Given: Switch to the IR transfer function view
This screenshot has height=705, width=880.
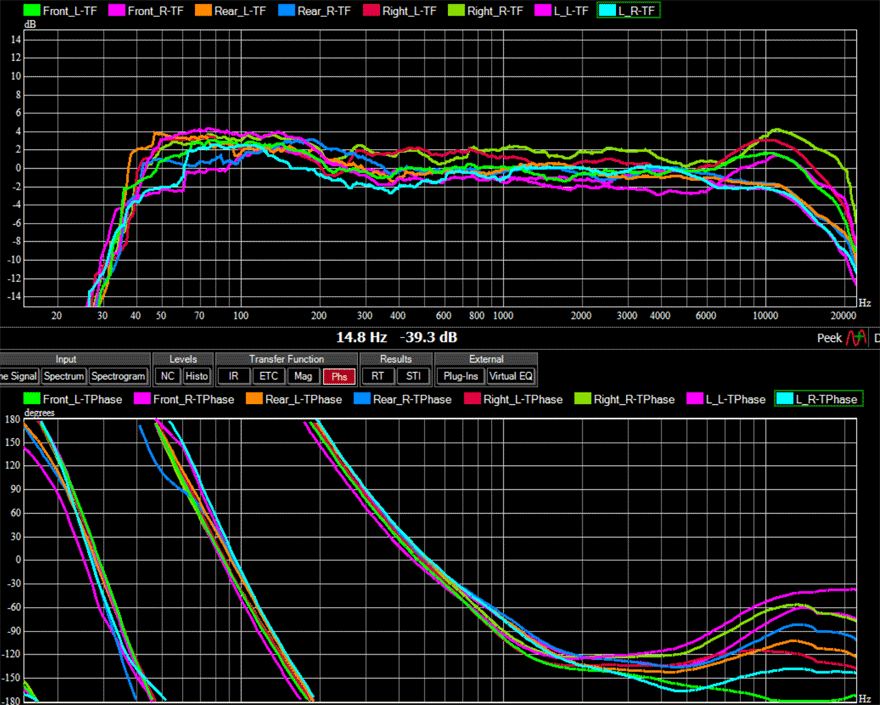Looking at the screenshot, I should (x=233, y=376).
